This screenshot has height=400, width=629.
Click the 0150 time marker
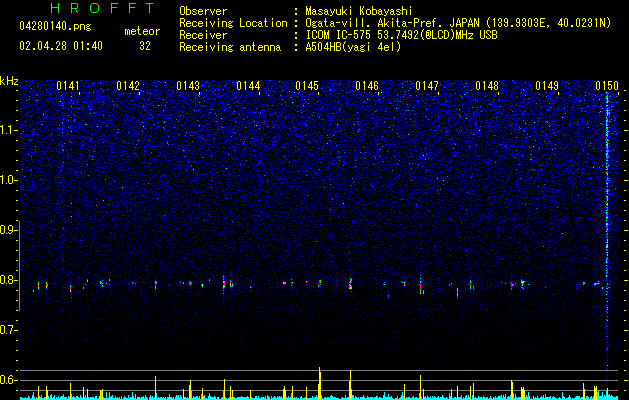point(607,86)
